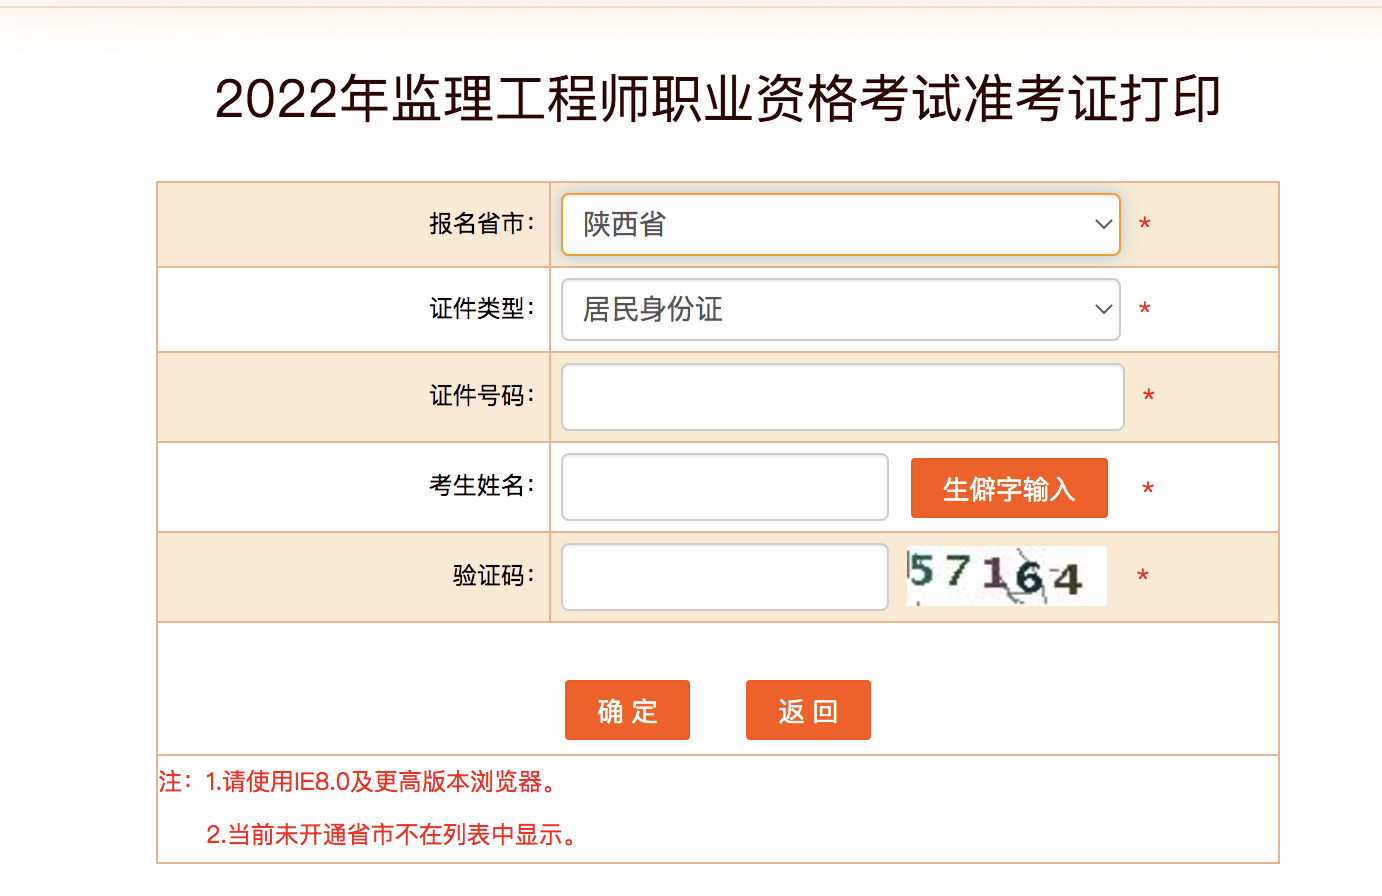Click the red asterisk beside 报名省市
This screenshot has width=1382, height=896.
pos(1144,224)
